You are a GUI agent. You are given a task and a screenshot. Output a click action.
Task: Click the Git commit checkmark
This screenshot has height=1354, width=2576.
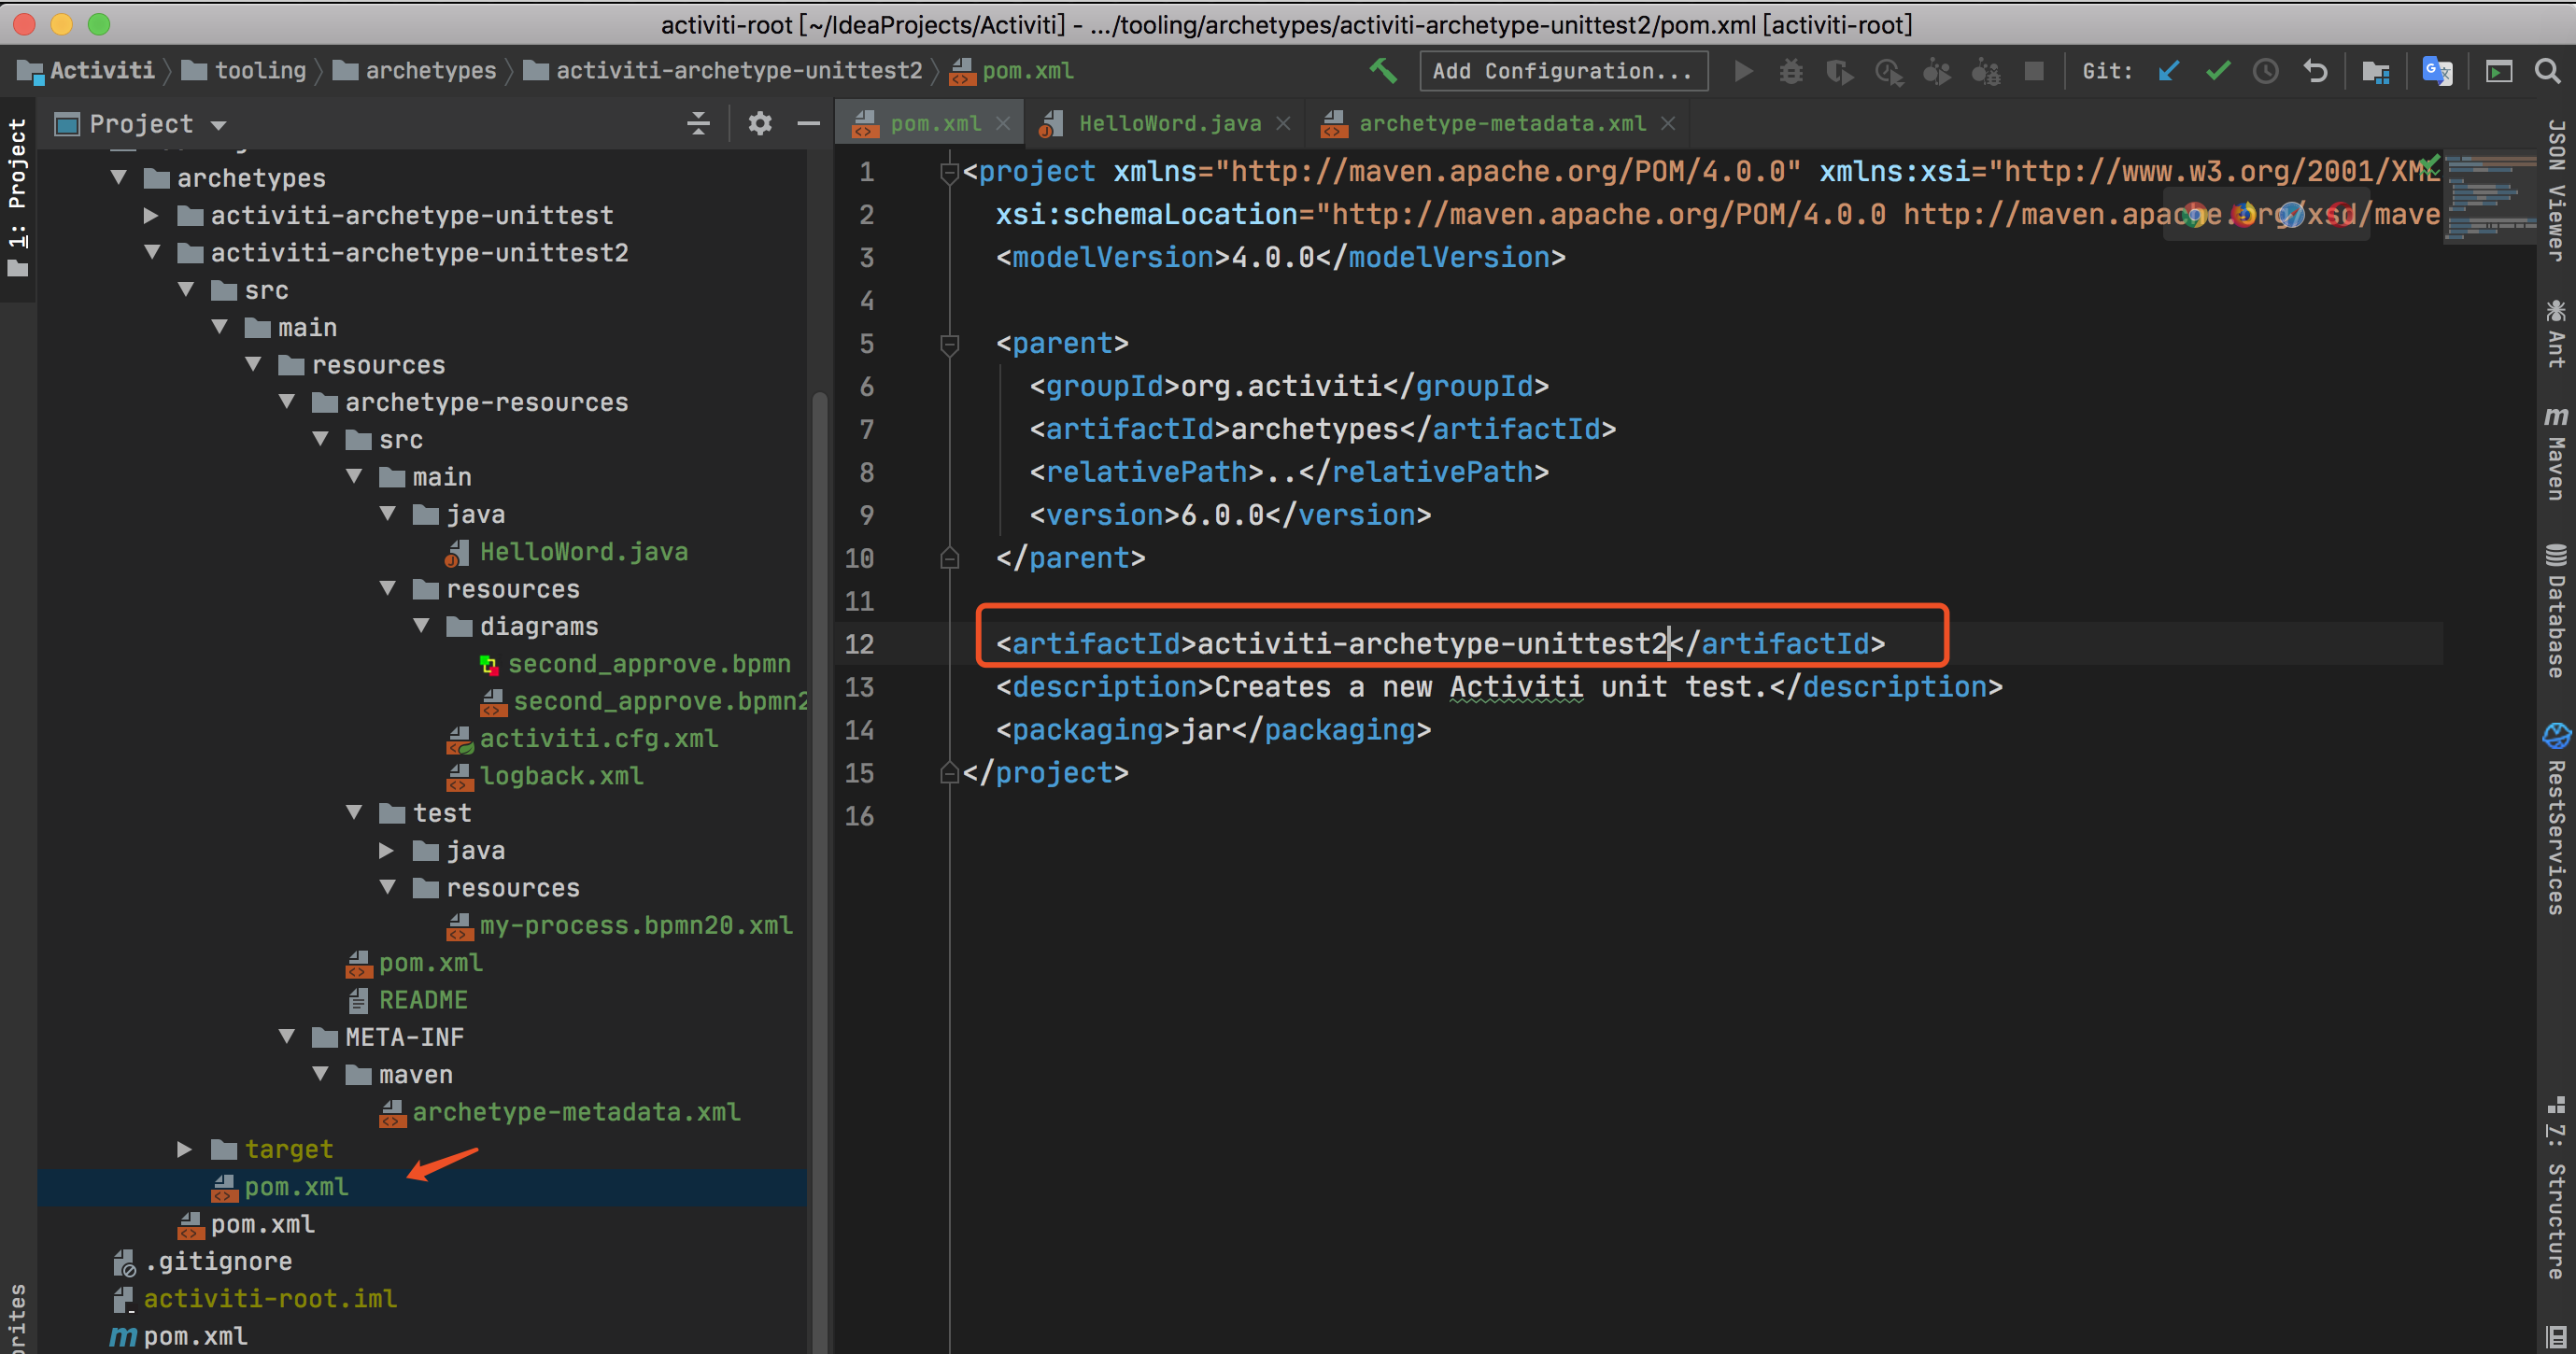(x=2217, y=71)
